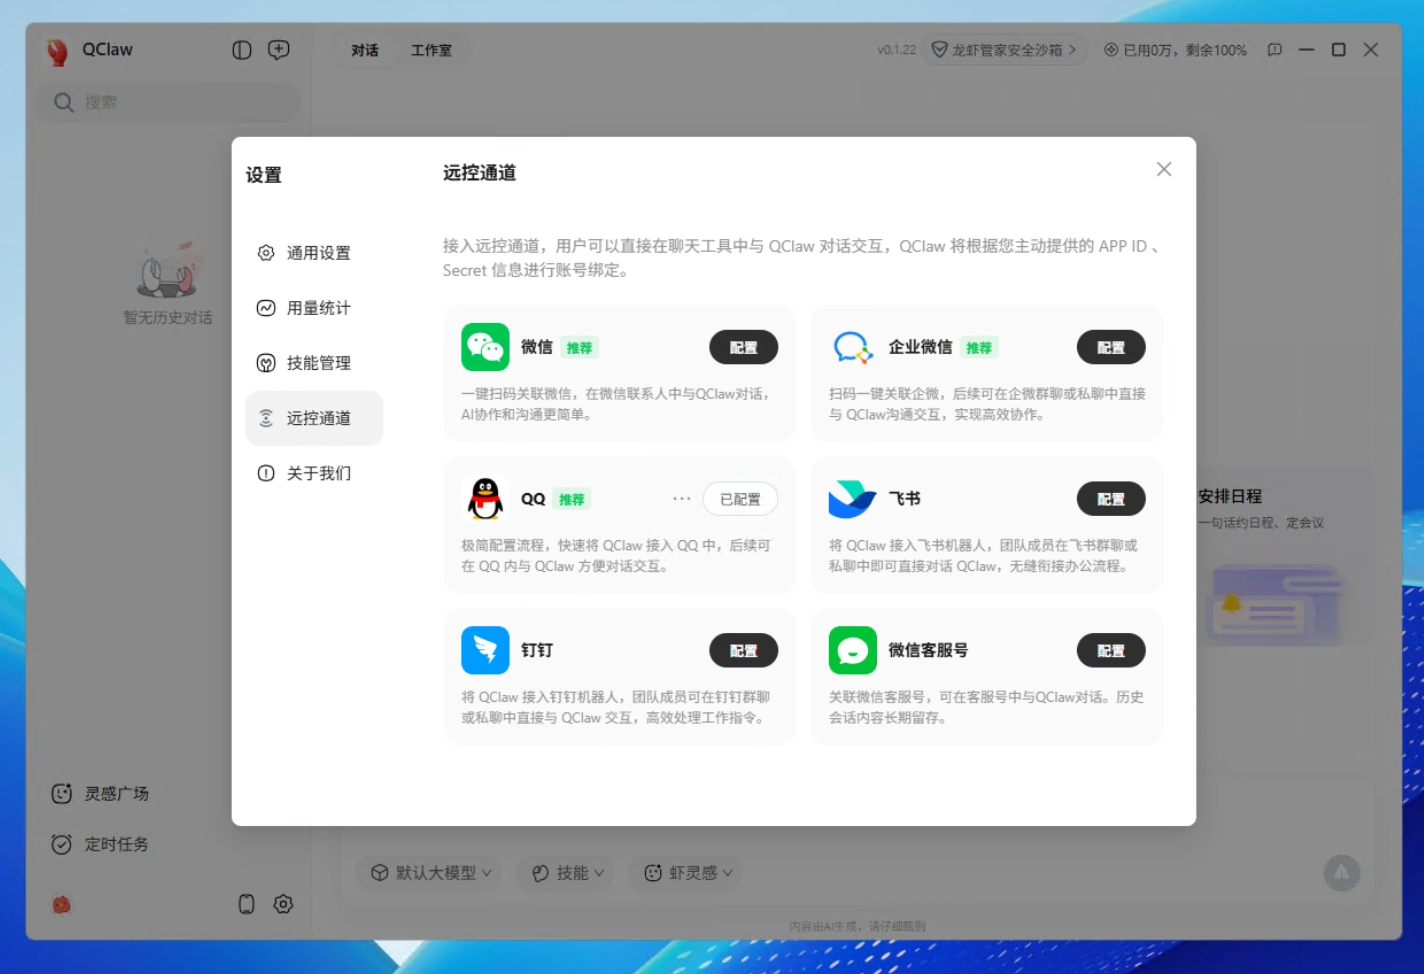Open QQ channel more options dots
Viewport: 1424px width, 974px height.
682,498
